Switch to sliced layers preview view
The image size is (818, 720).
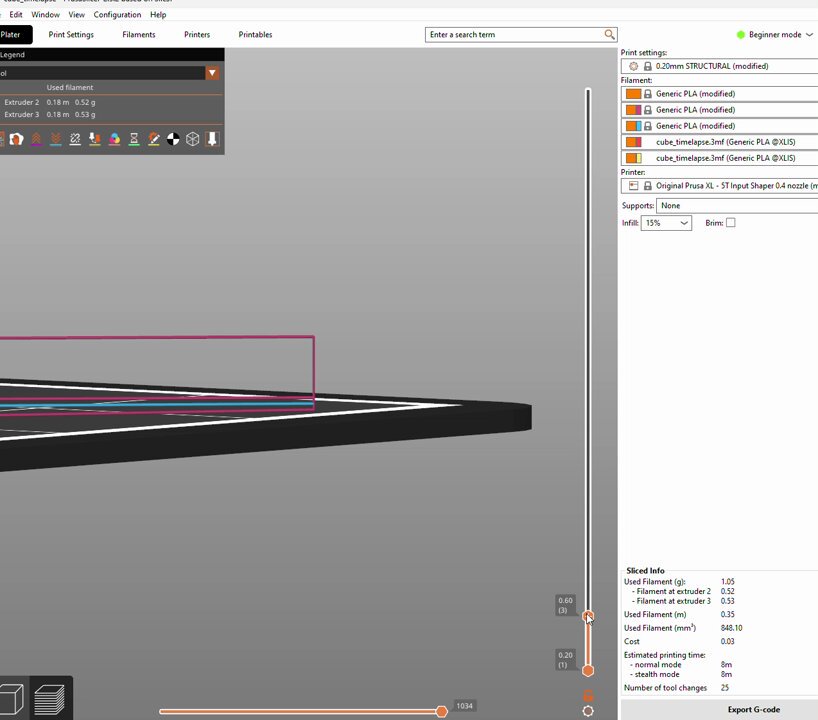50,699
